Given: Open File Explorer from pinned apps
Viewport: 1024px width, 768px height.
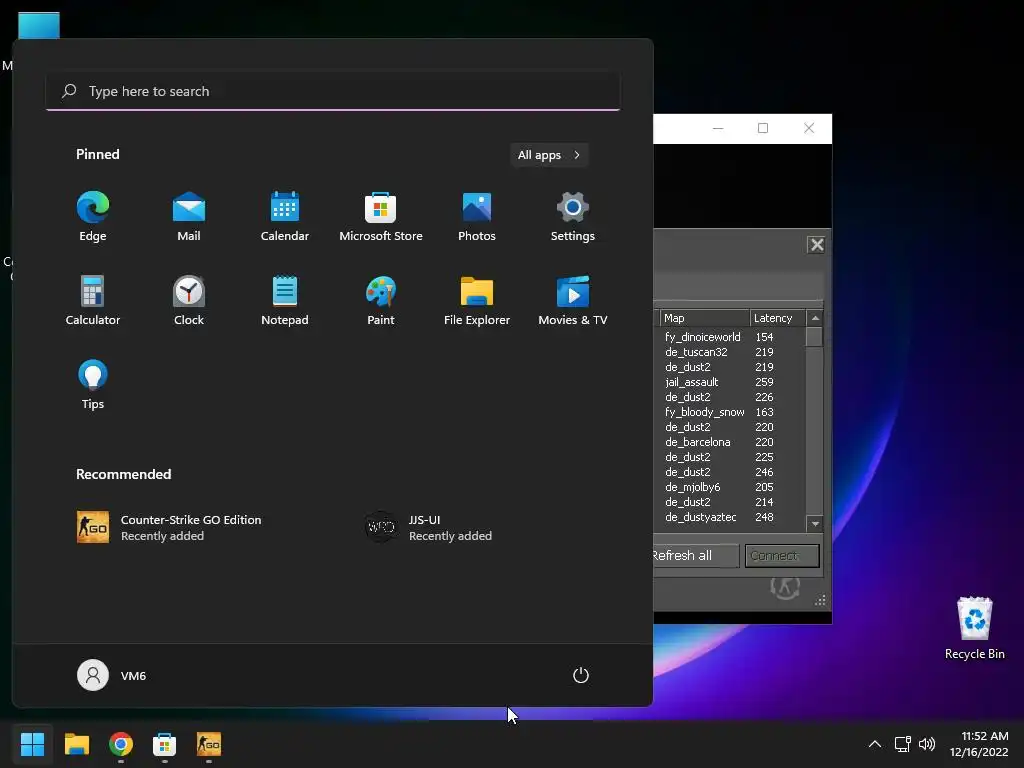Looking at the screenshot, I should (x=477, y=300).
